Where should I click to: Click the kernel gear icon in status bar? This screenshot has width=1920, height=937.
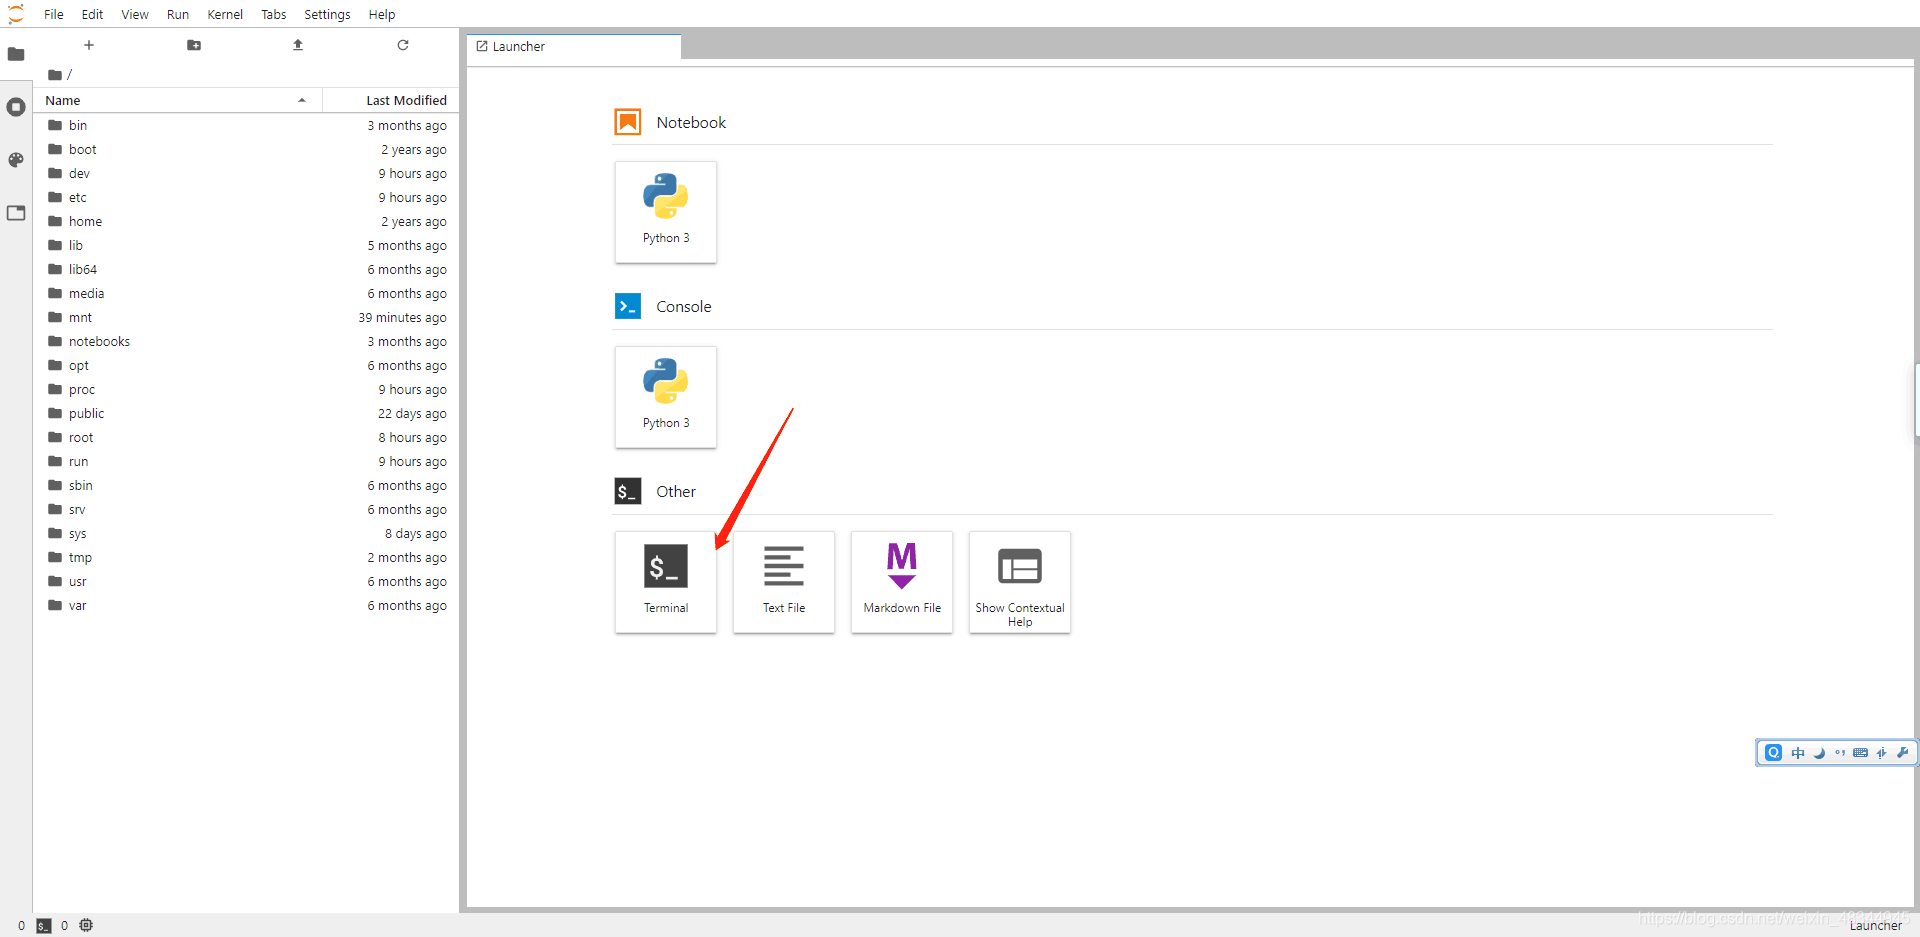86,925
